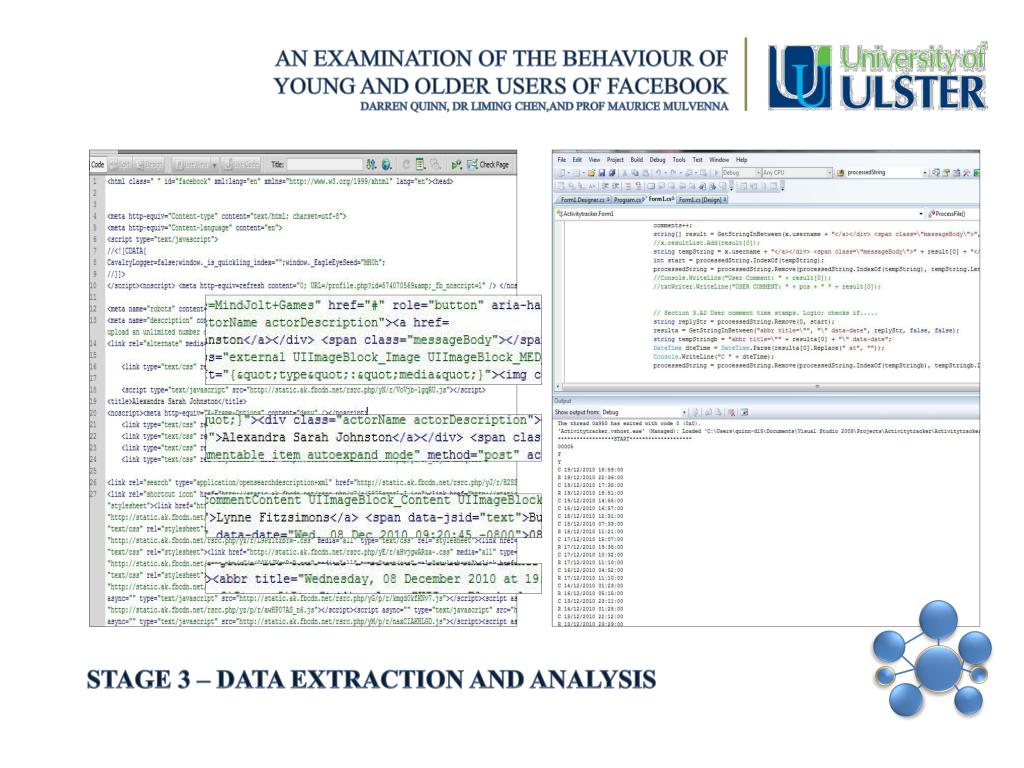Switch to the Form1.cs [Design] tab
This screenshot has height=768, width=1024.
(x=703, y=200)
